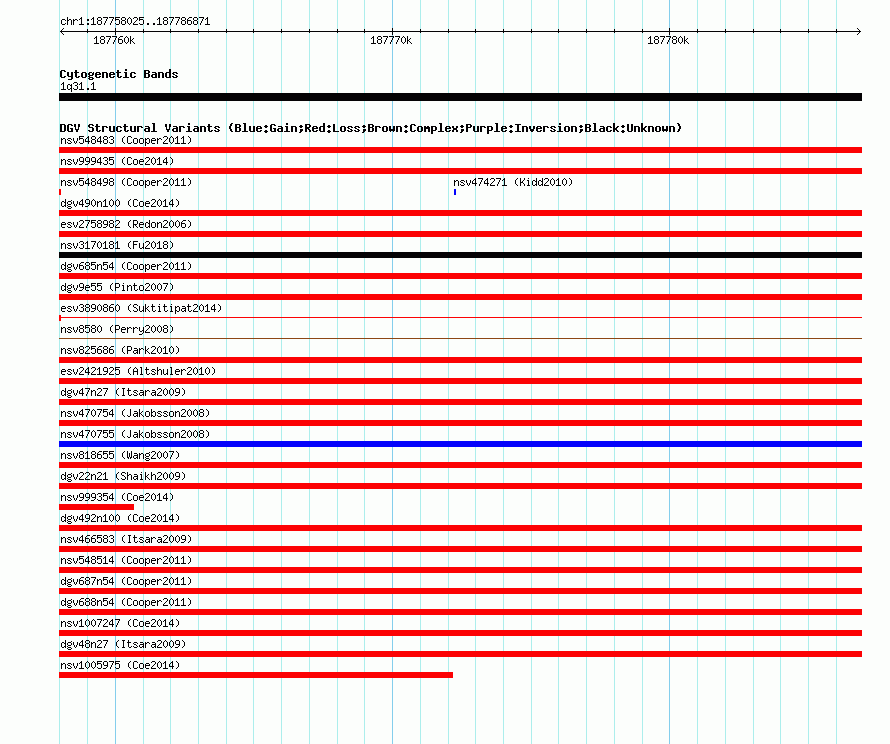Open the dgv490n100 (Coe2014) variant label
This screenshot has height=744, width=890.
point(120,203)
